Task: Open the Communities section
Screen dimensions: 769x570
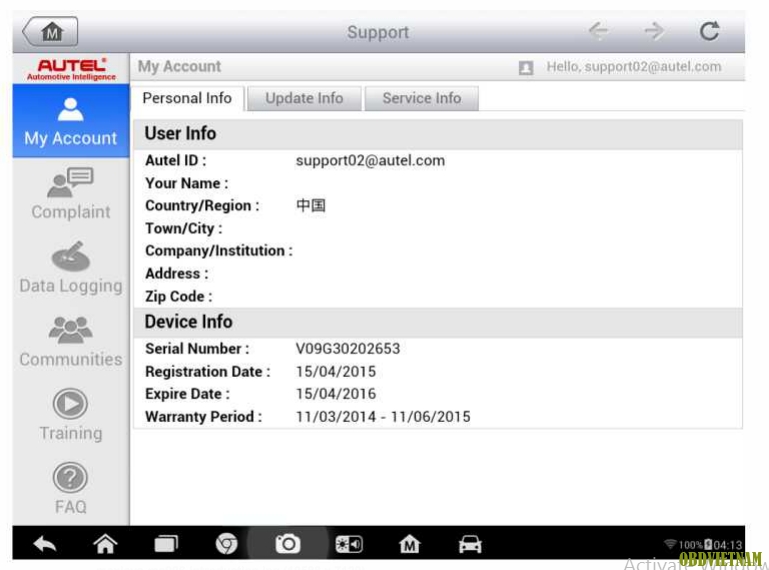Action: pyautogui.click(x=71, y=341)
